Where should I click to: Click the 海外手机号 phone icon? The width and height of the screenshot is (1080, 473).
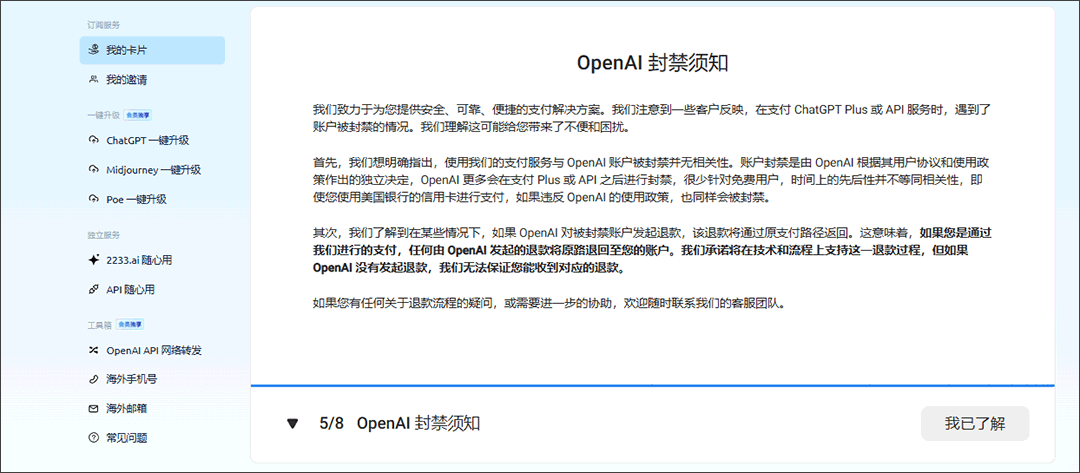94,379
